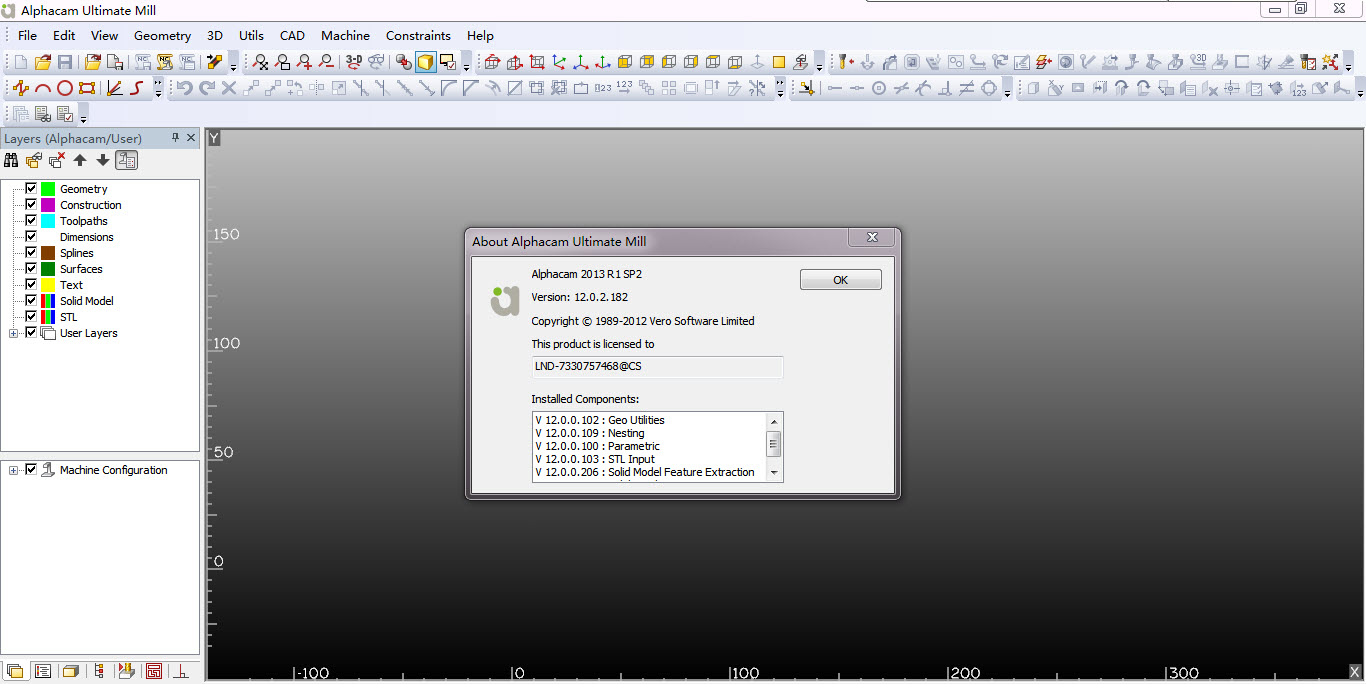Toggle the Surfaces layer checkbox
The image size is (1366, 684).
click(x=31, y=268)
